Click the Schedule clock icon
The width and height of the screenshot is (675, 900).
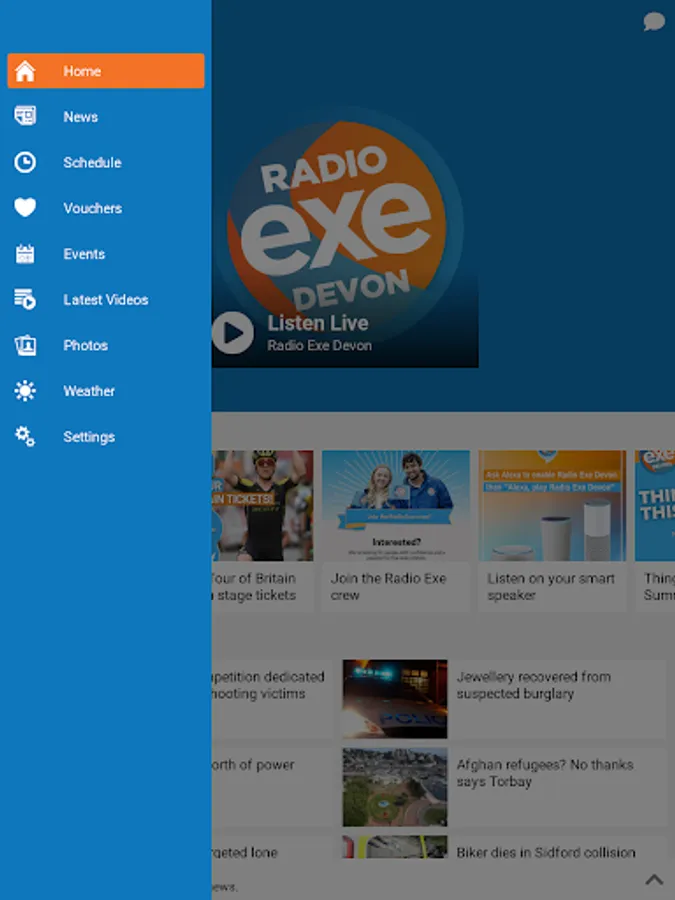[25, 162]
